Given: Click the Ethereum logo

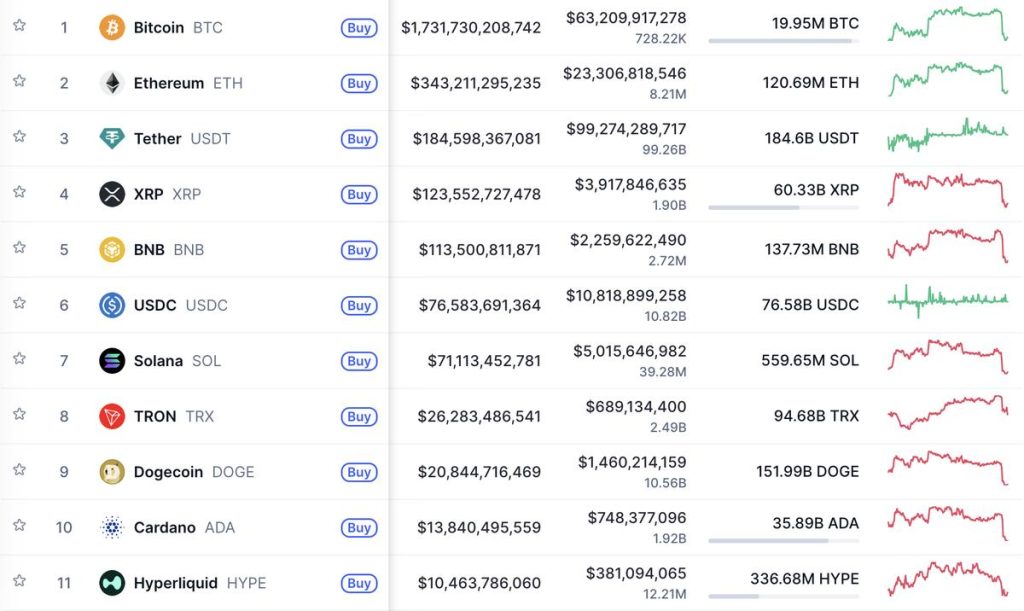Looking at the screenshot, I should 112,83.
